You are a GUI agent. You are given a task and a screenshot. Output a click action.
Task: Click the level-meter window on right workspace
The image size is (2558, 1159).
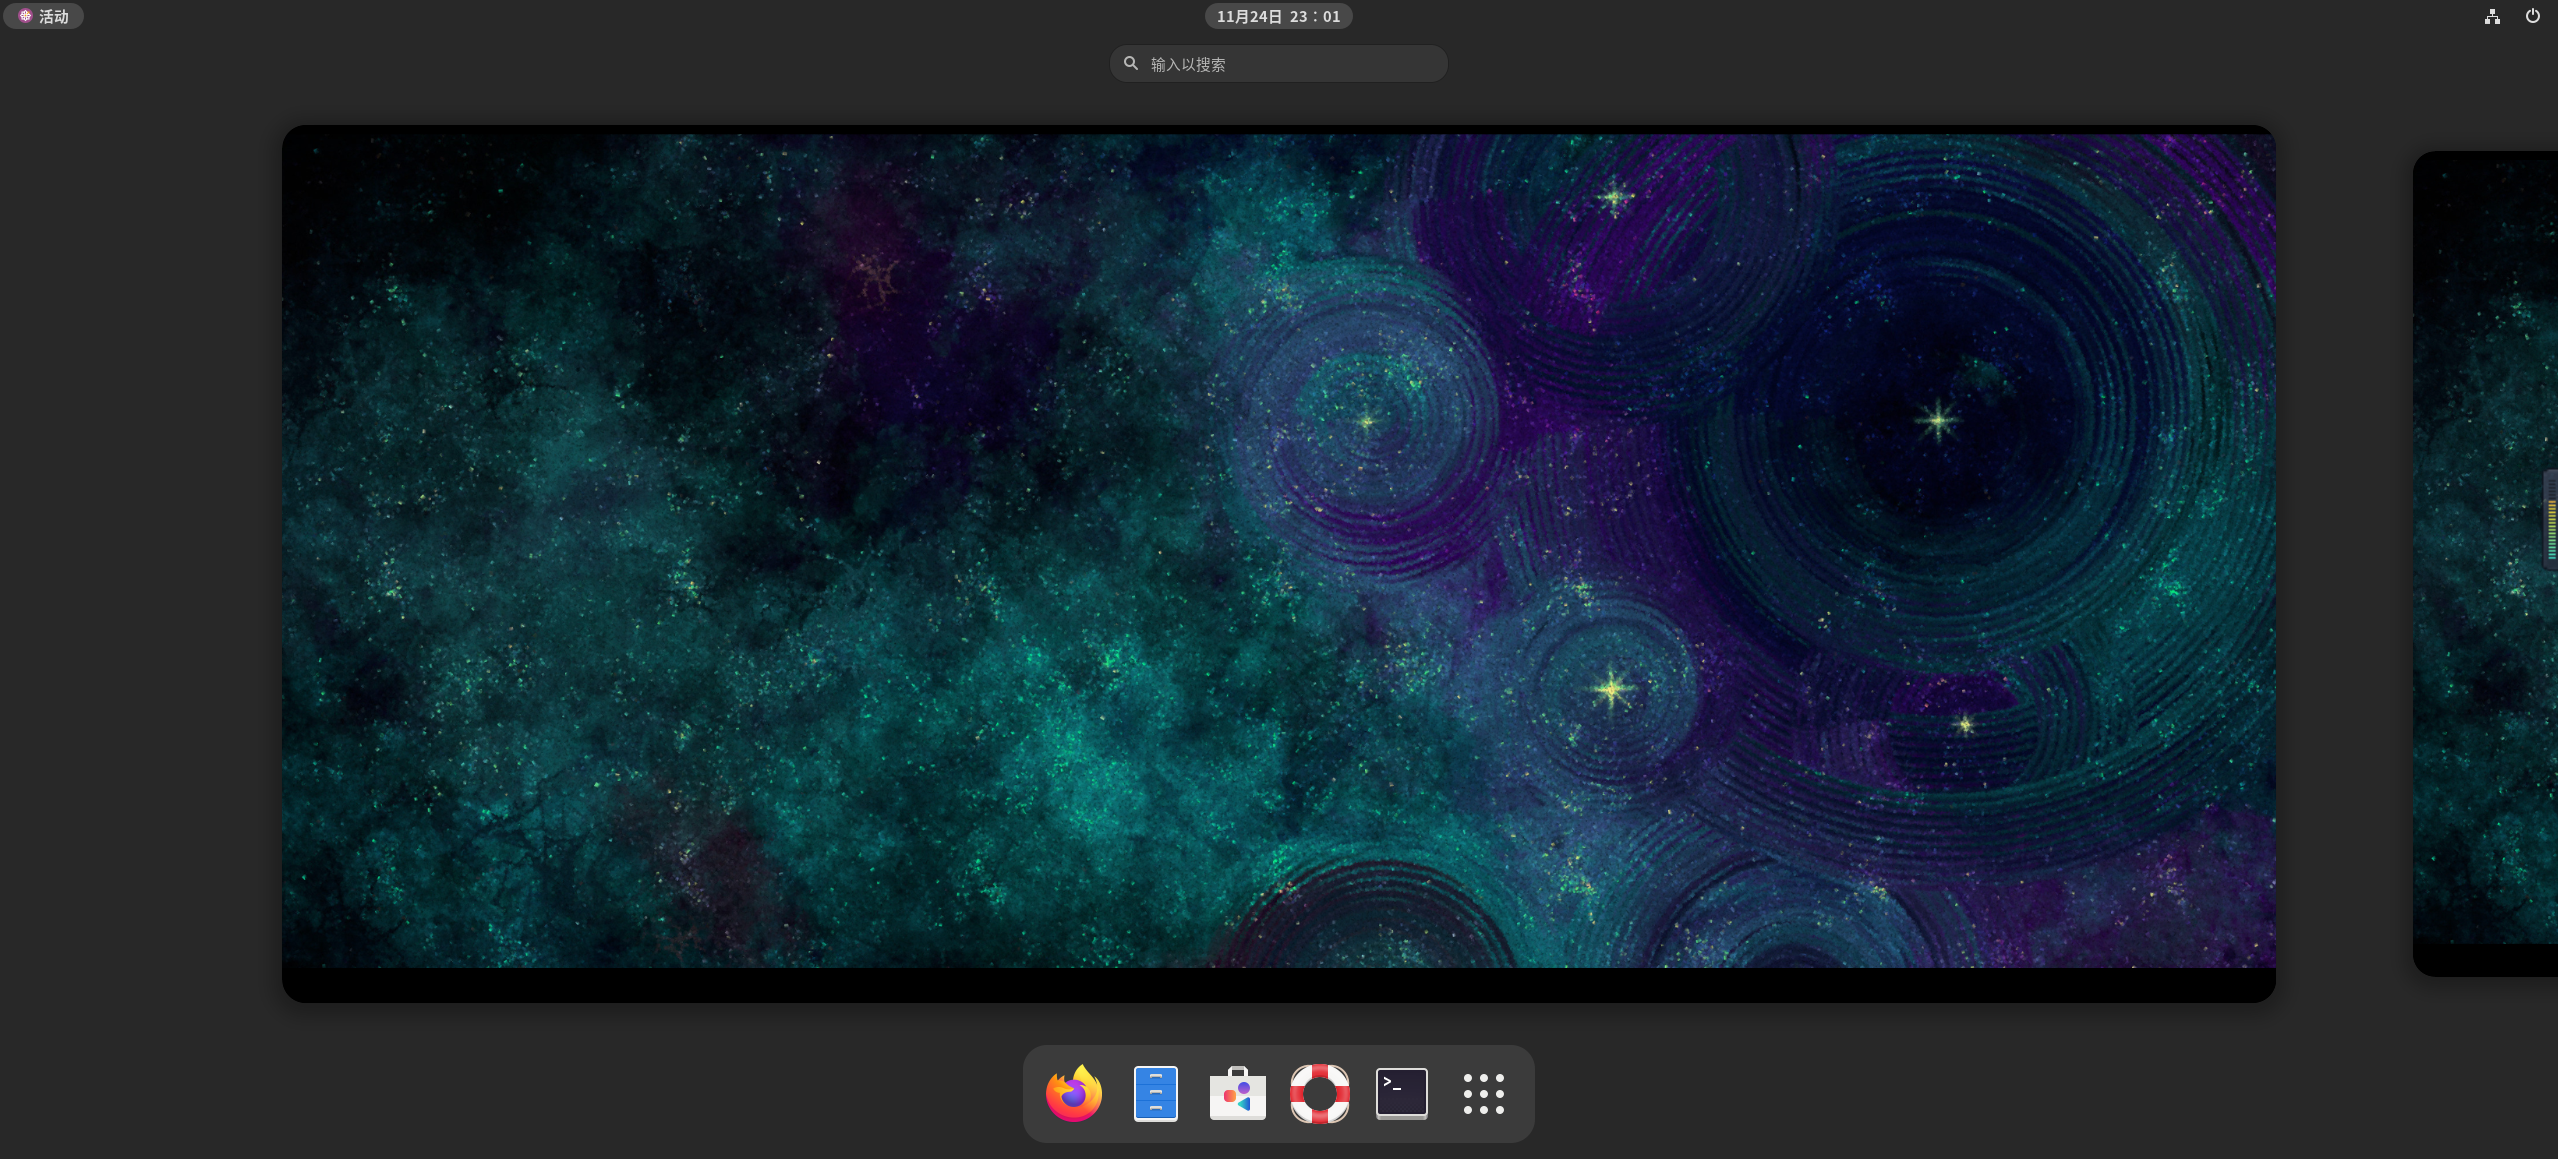tap(2551, 520)
